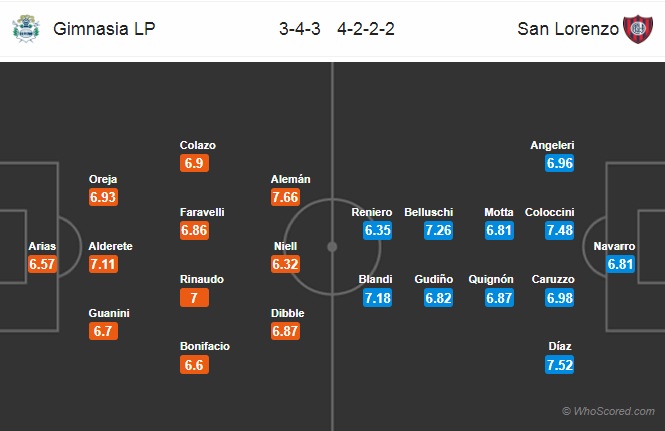
Task: Select Rinaudo's rating of 7
Action: coord(194,297)
